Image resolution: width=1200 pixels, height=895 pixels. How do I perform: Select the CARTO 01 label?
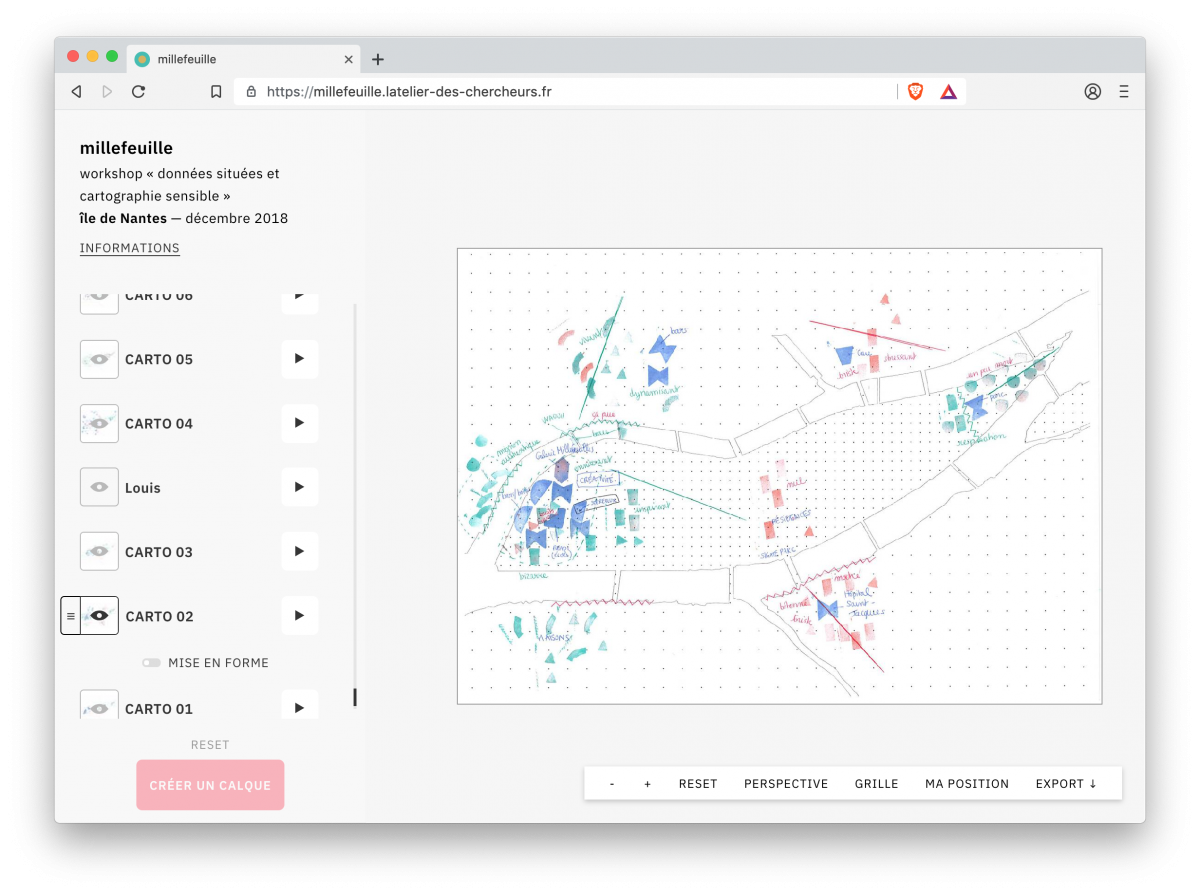click(x=159, y=709)
